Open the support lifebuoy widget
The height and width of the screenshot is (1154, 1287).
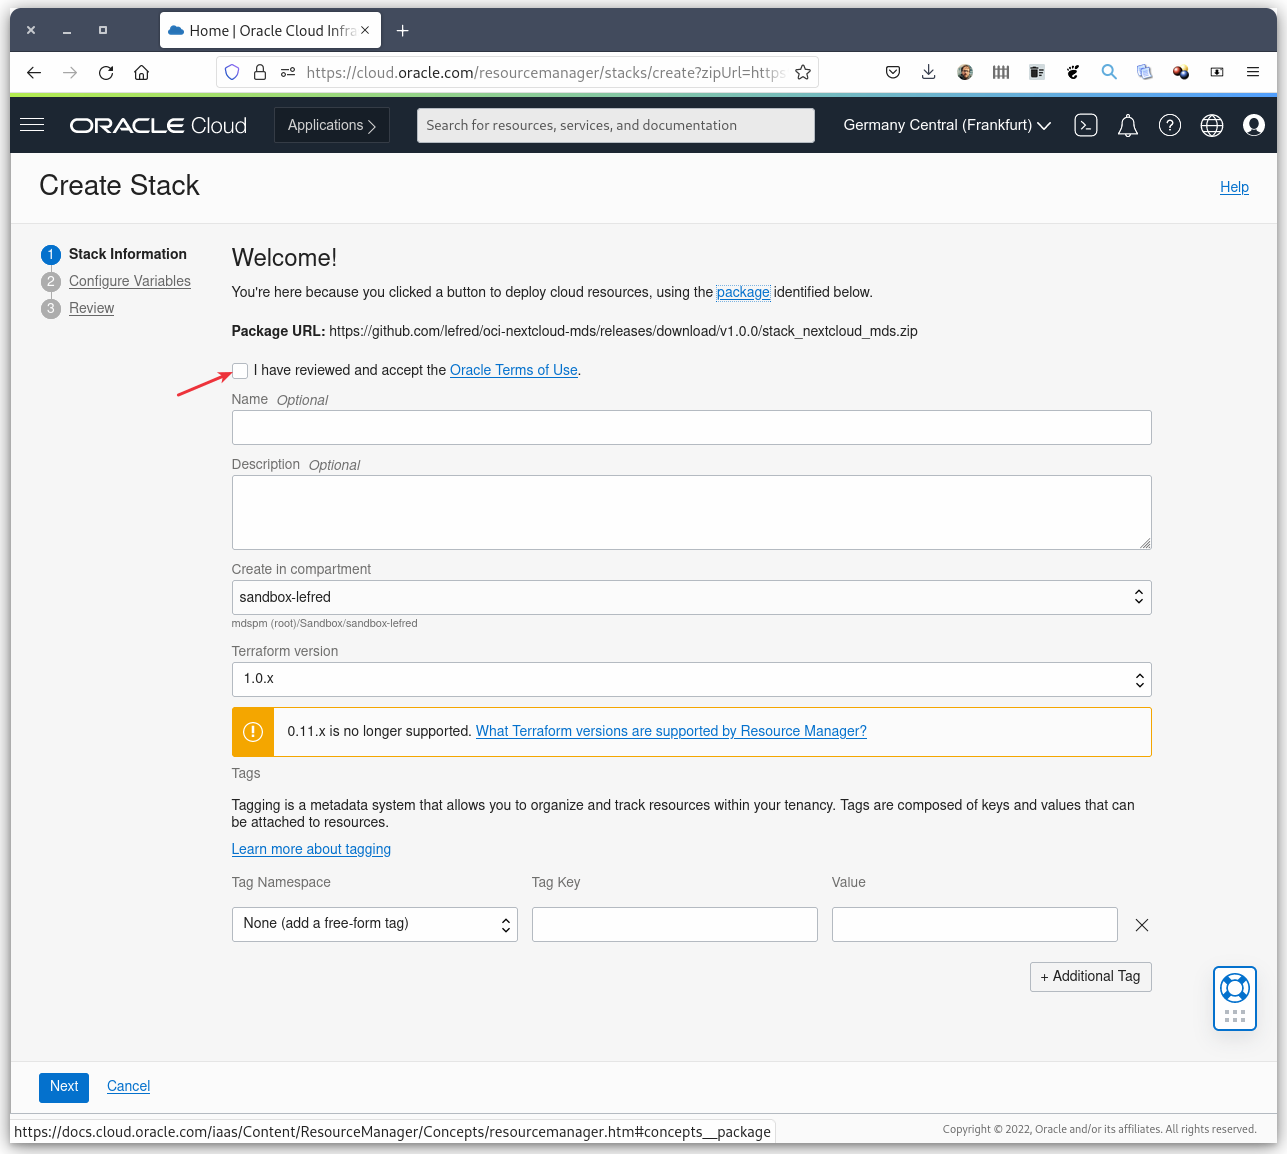coord(1235,998)
